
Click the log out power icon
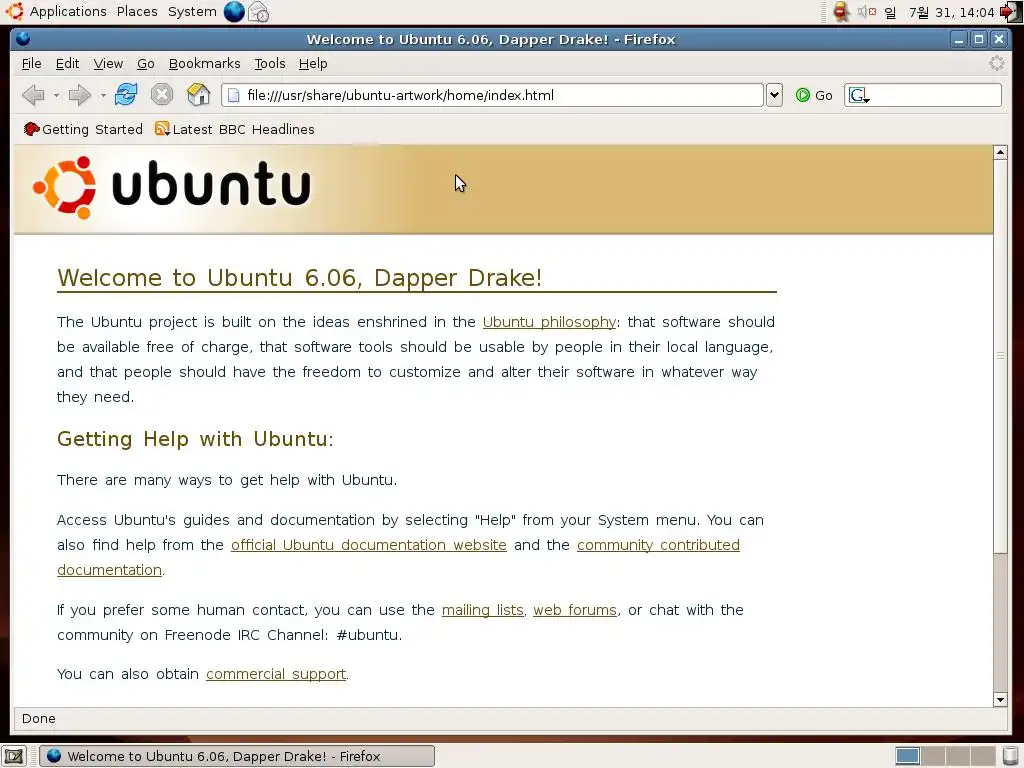coord(1010,12)
